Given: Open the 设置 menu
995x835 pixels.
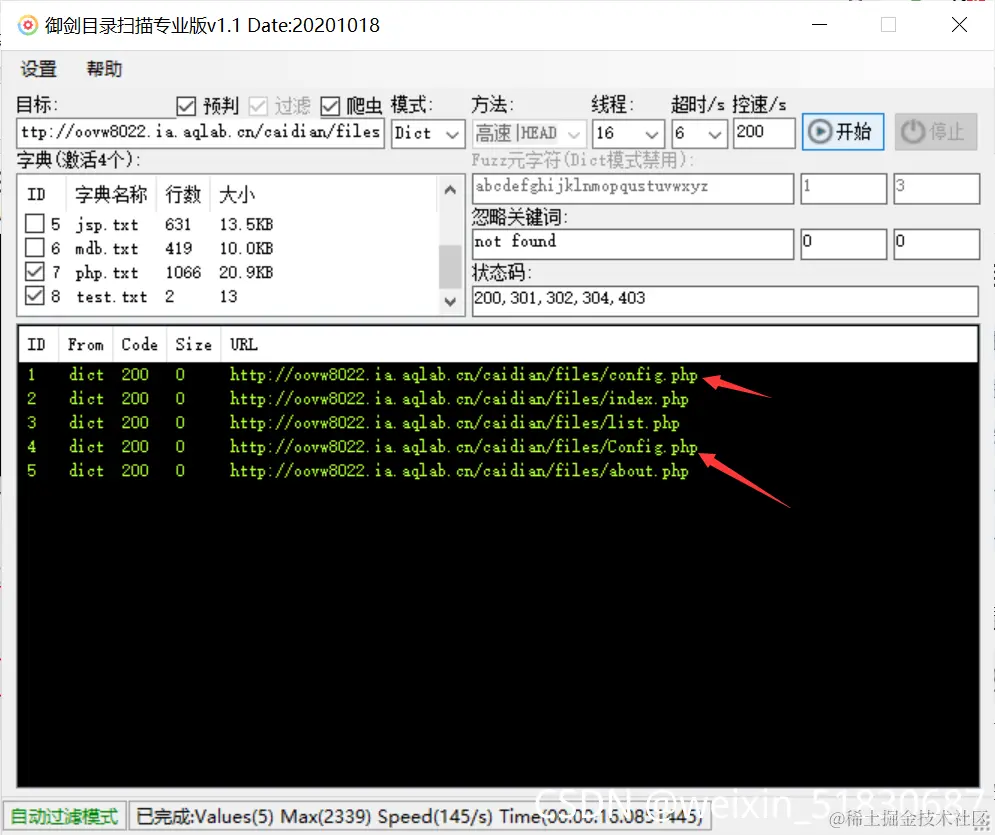Looking at the screenshot, I should click(38, 69).
